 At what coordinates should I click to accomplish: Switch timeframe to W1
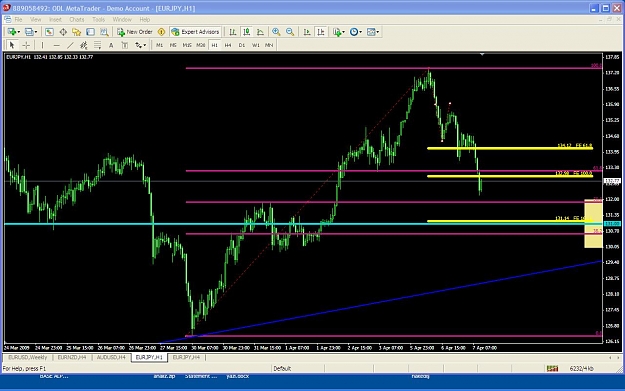click(x=256, y=45)
